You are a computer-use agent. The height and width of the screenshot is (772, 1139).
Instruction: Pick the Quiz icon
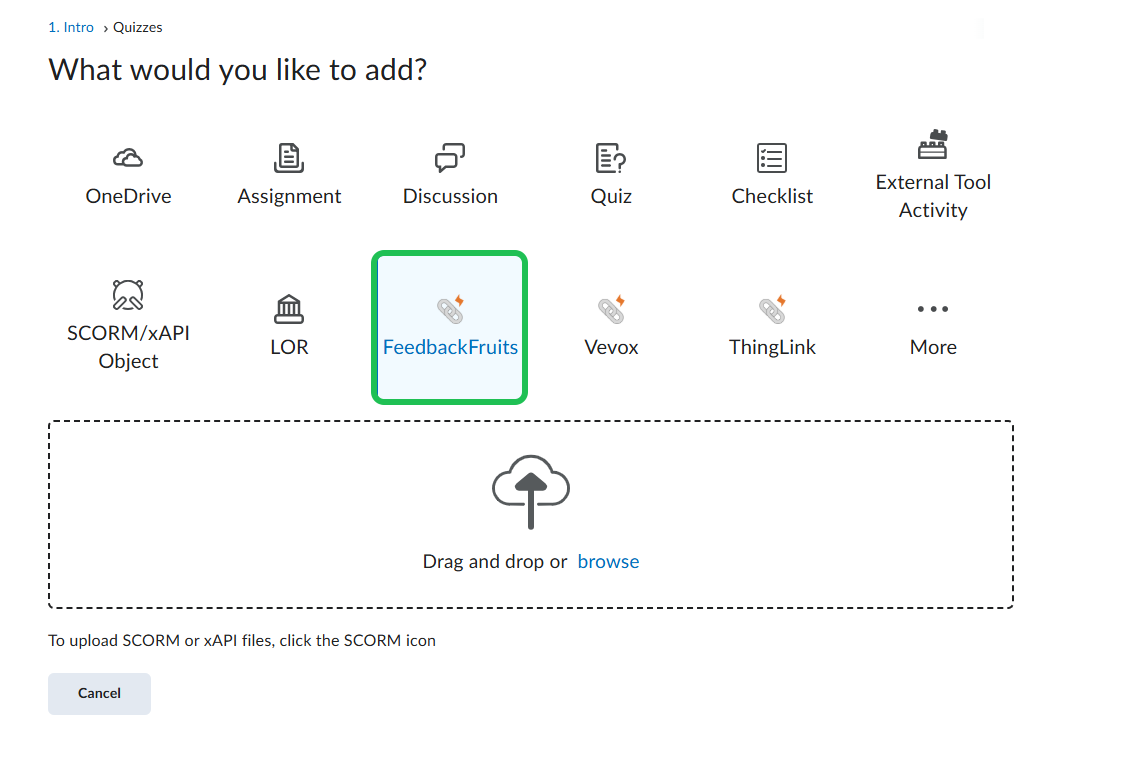[x=611, y=158]
